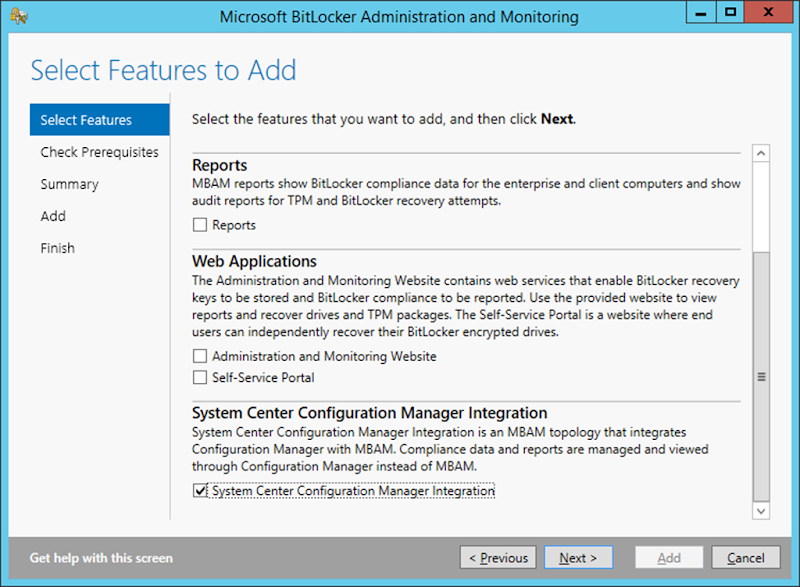Click the vertical scrollbar thumb

click(761, 376)
